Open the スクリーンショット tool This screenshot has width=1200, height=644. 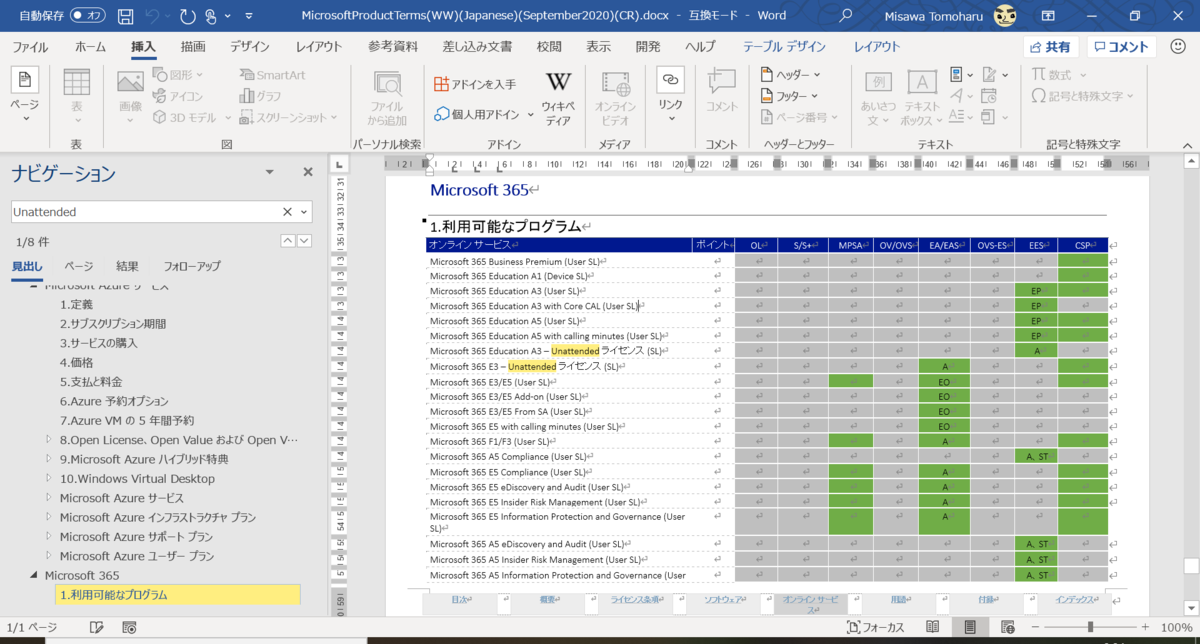pos(288,117)
